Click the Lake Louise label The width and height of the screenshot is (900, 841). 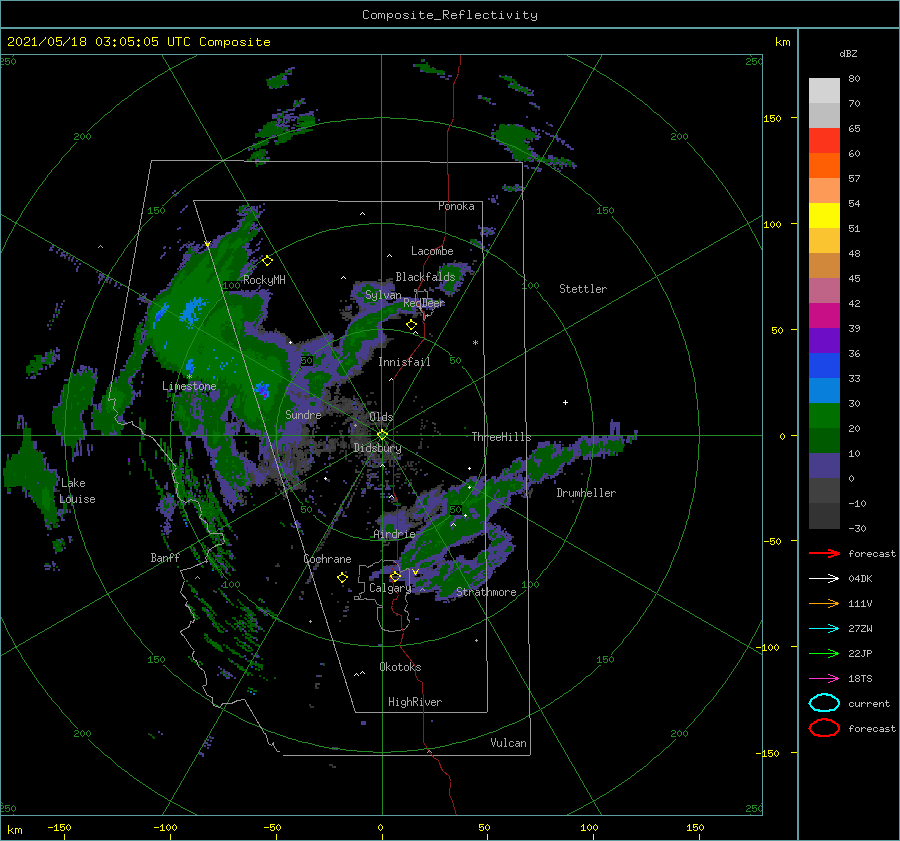[77, 491]
